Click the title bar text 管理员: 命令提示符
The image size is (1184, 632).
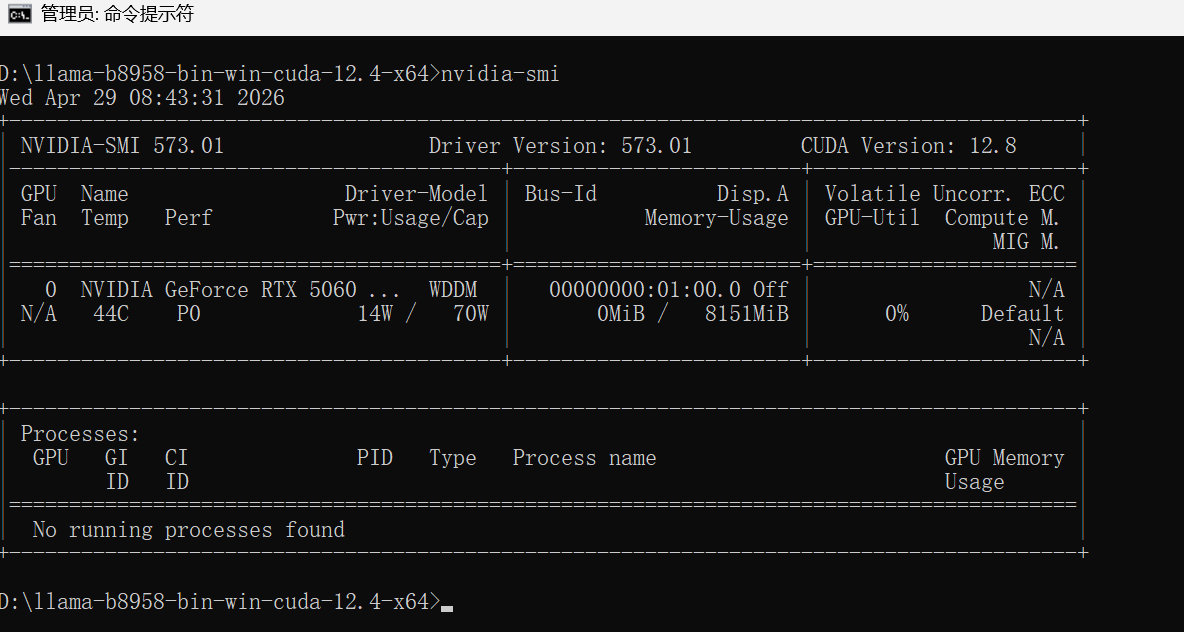tap(117, 14)
